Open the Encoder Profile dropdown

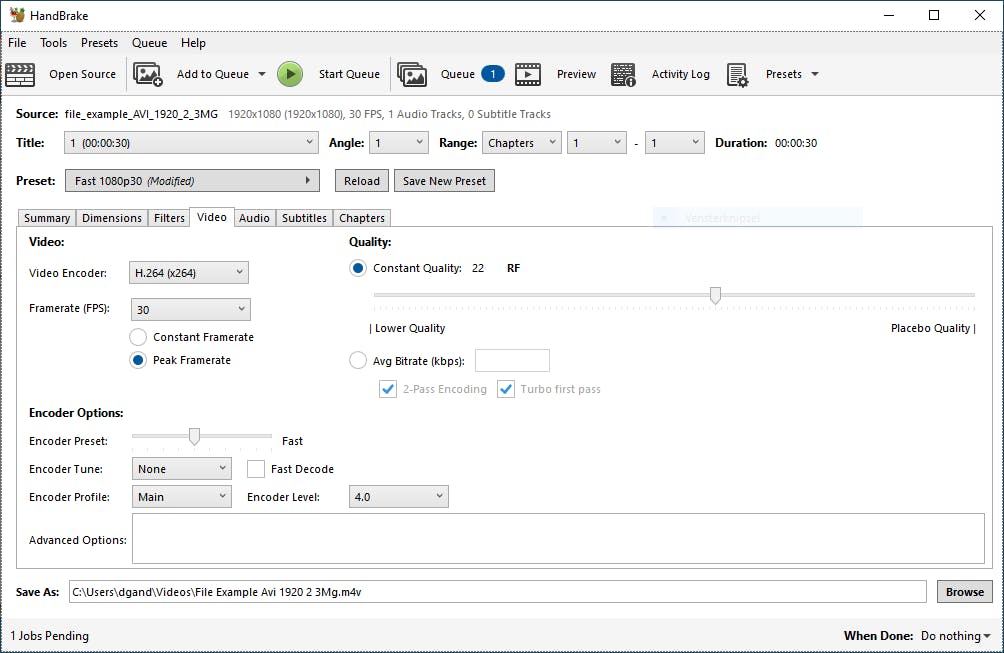(x=182, y=497)
